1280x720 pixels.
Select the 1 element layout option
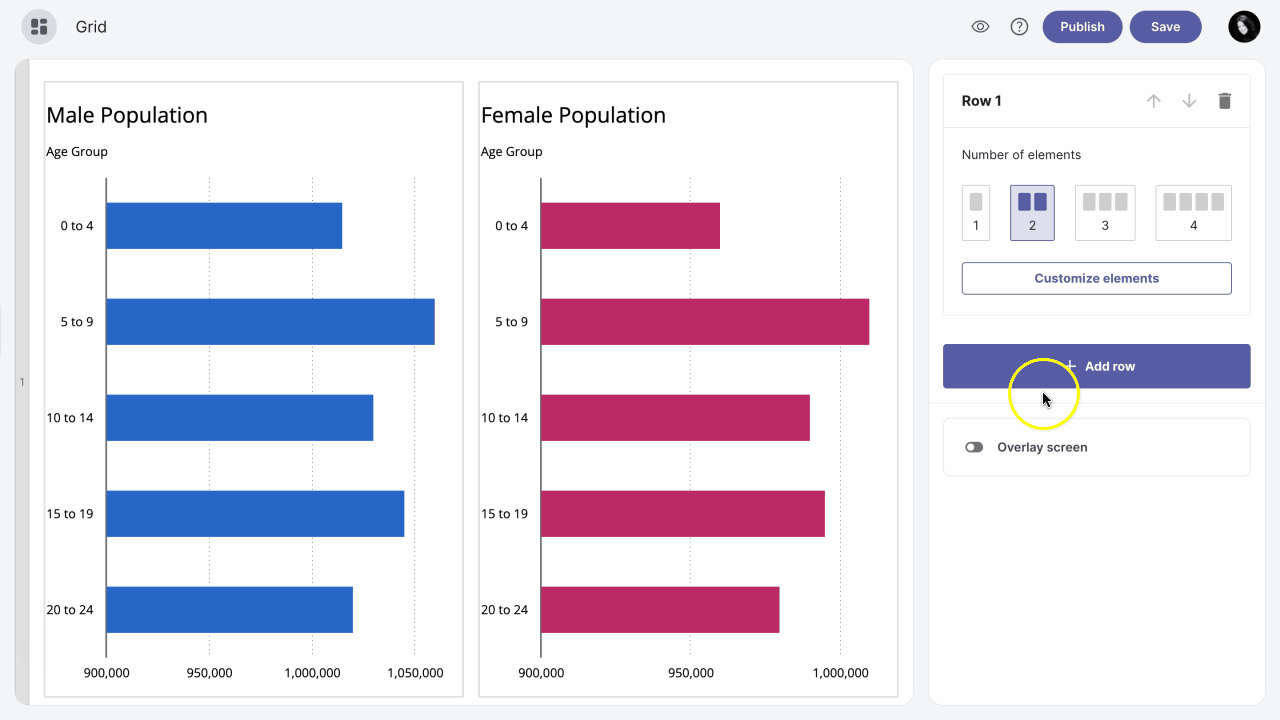point(976,212)
